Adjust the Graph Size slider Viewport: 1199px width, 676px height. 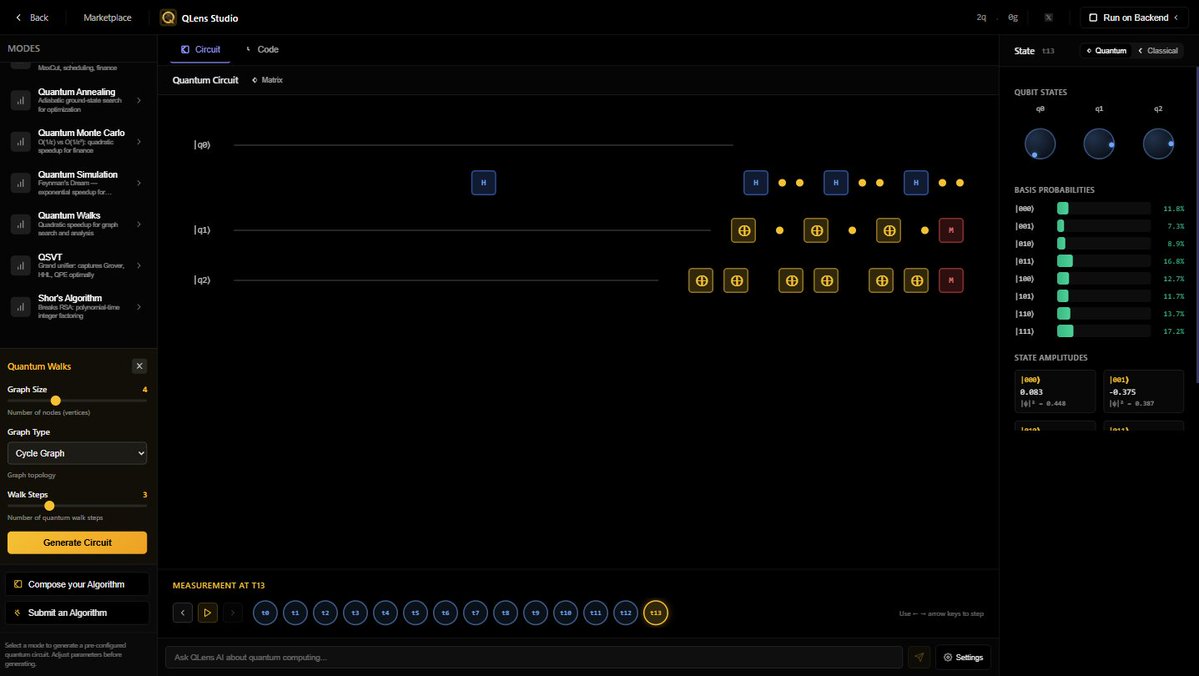(x=77, y=401)
